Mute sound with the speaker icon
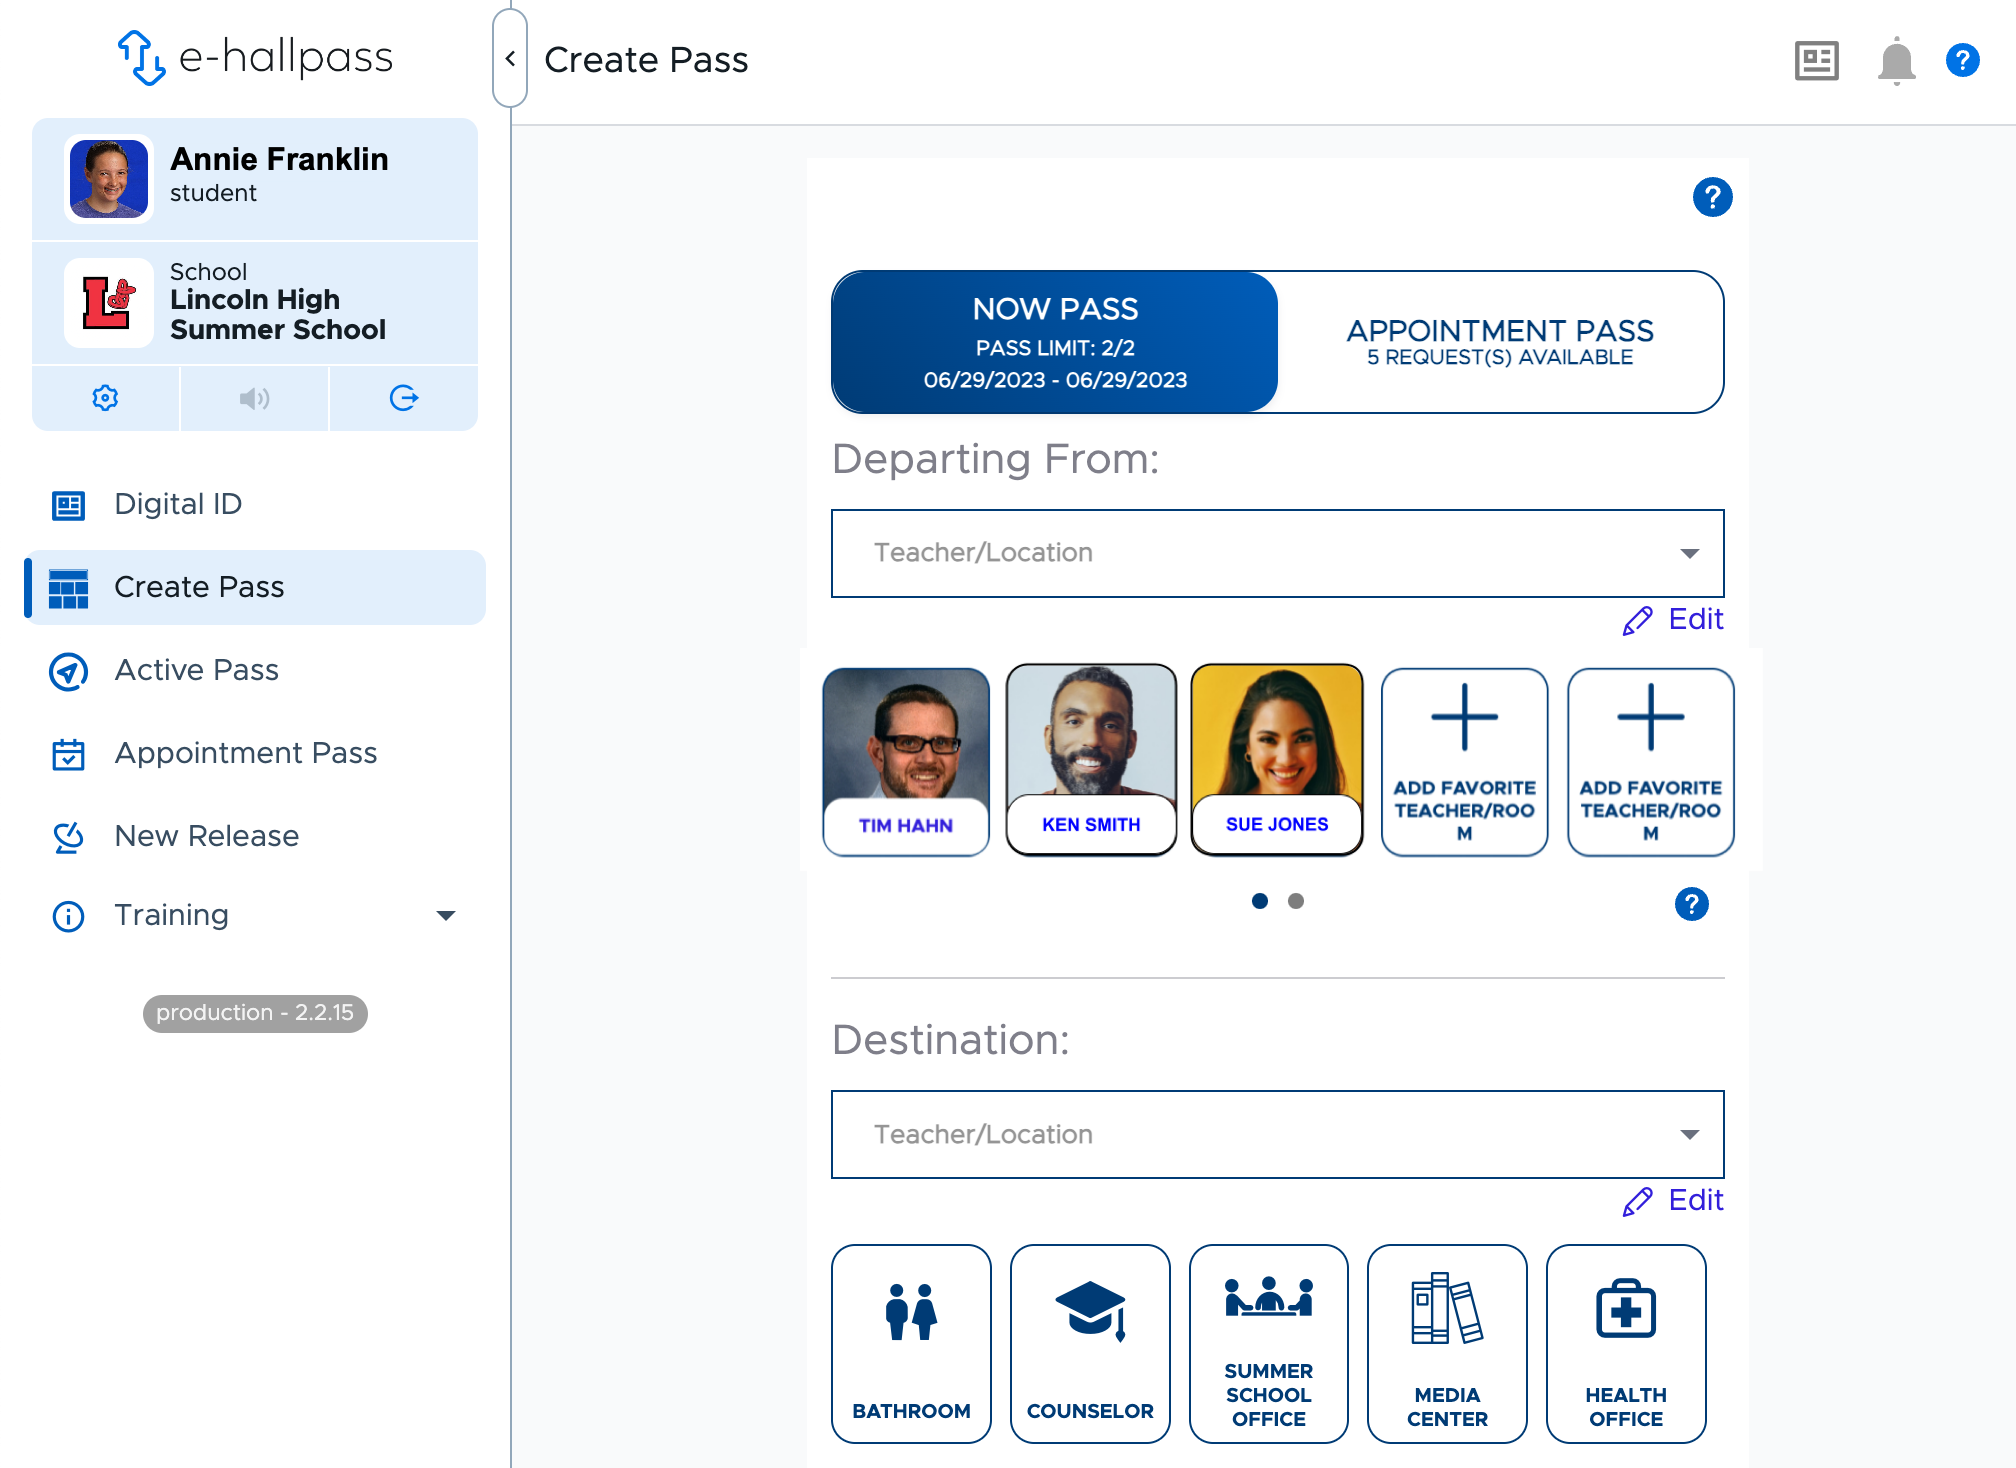This screenshot has width=2016, height=1468. tap(254, 398)
